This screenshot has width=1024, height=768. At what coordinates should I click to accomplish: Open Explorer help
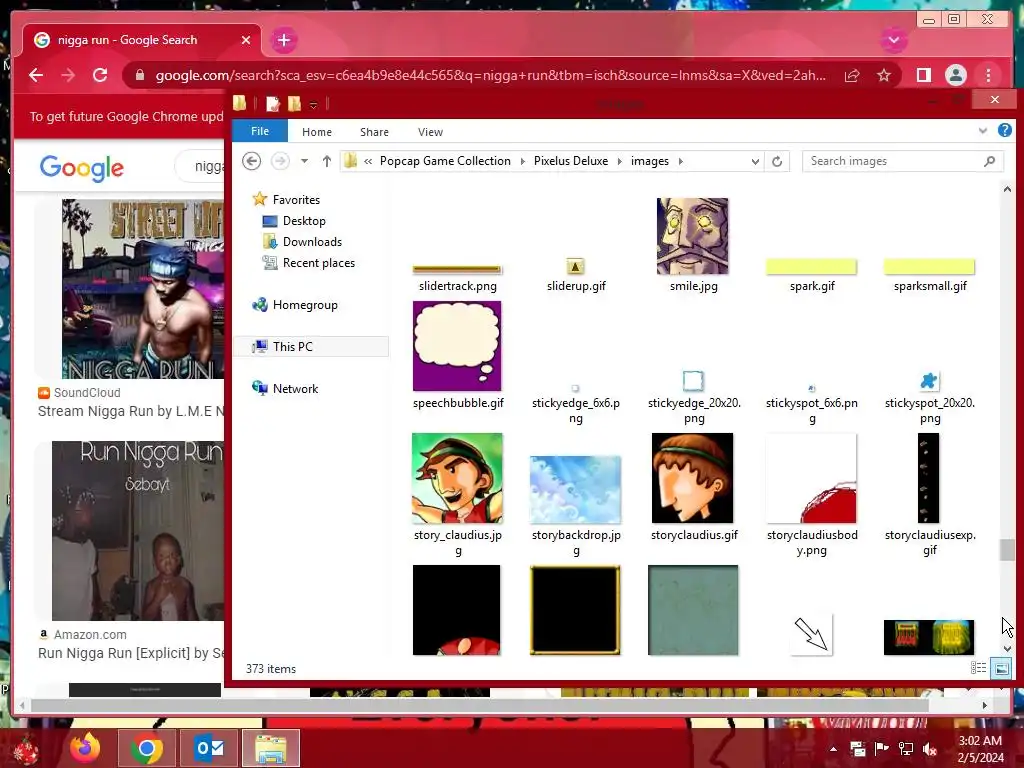(1004, 131)
